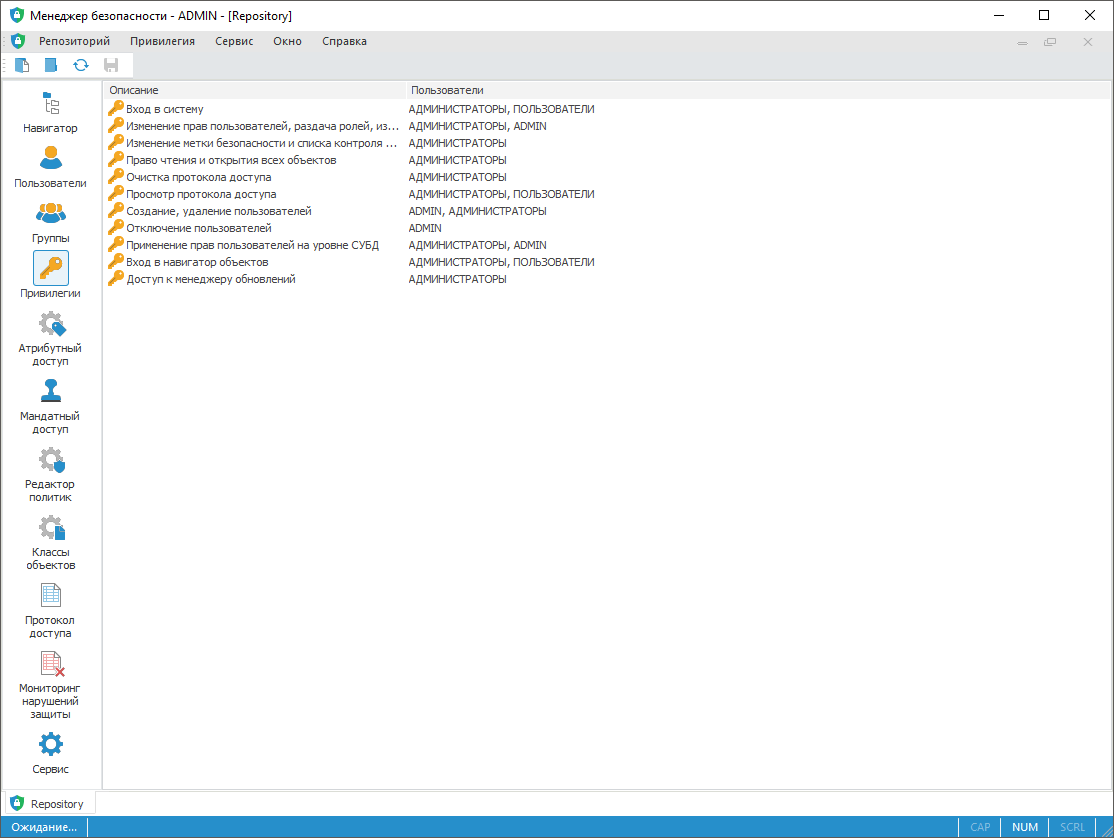The image size is (1114, 838).
Task: Restore the inner Repository child window
Action: tap(1050, 42)
